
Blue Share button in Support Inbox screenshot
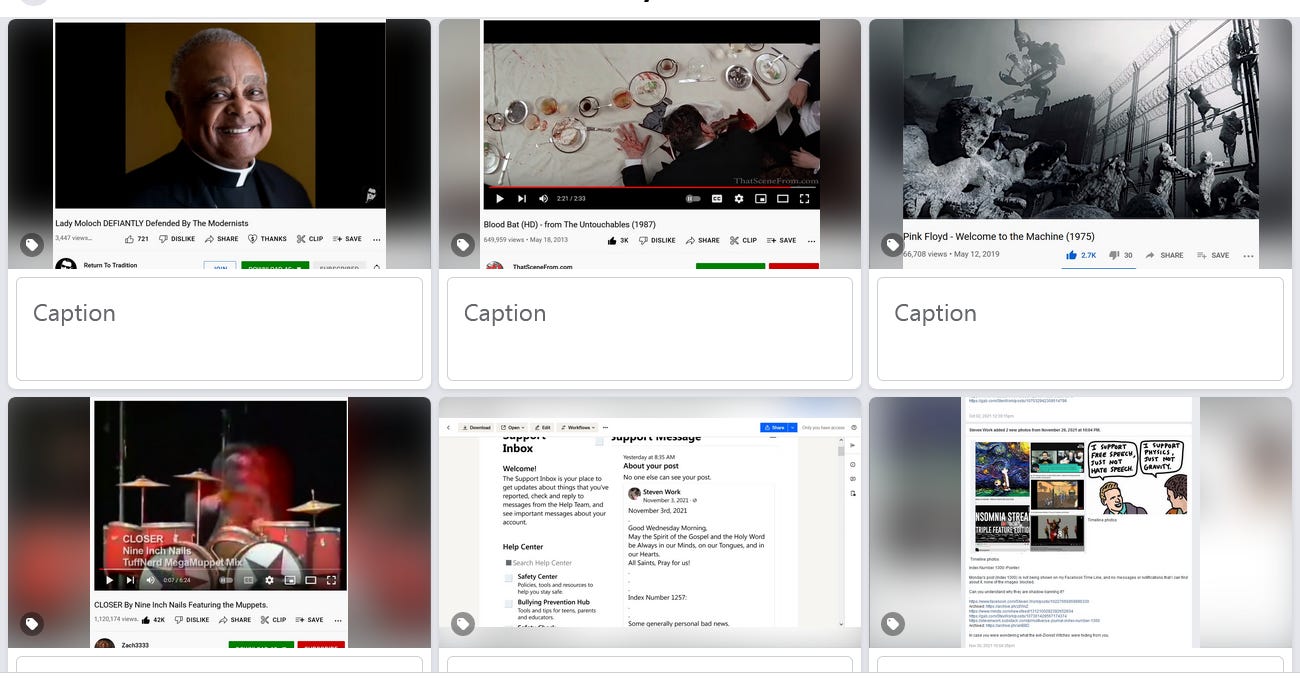pyautogui.click(x=777, y=427)
